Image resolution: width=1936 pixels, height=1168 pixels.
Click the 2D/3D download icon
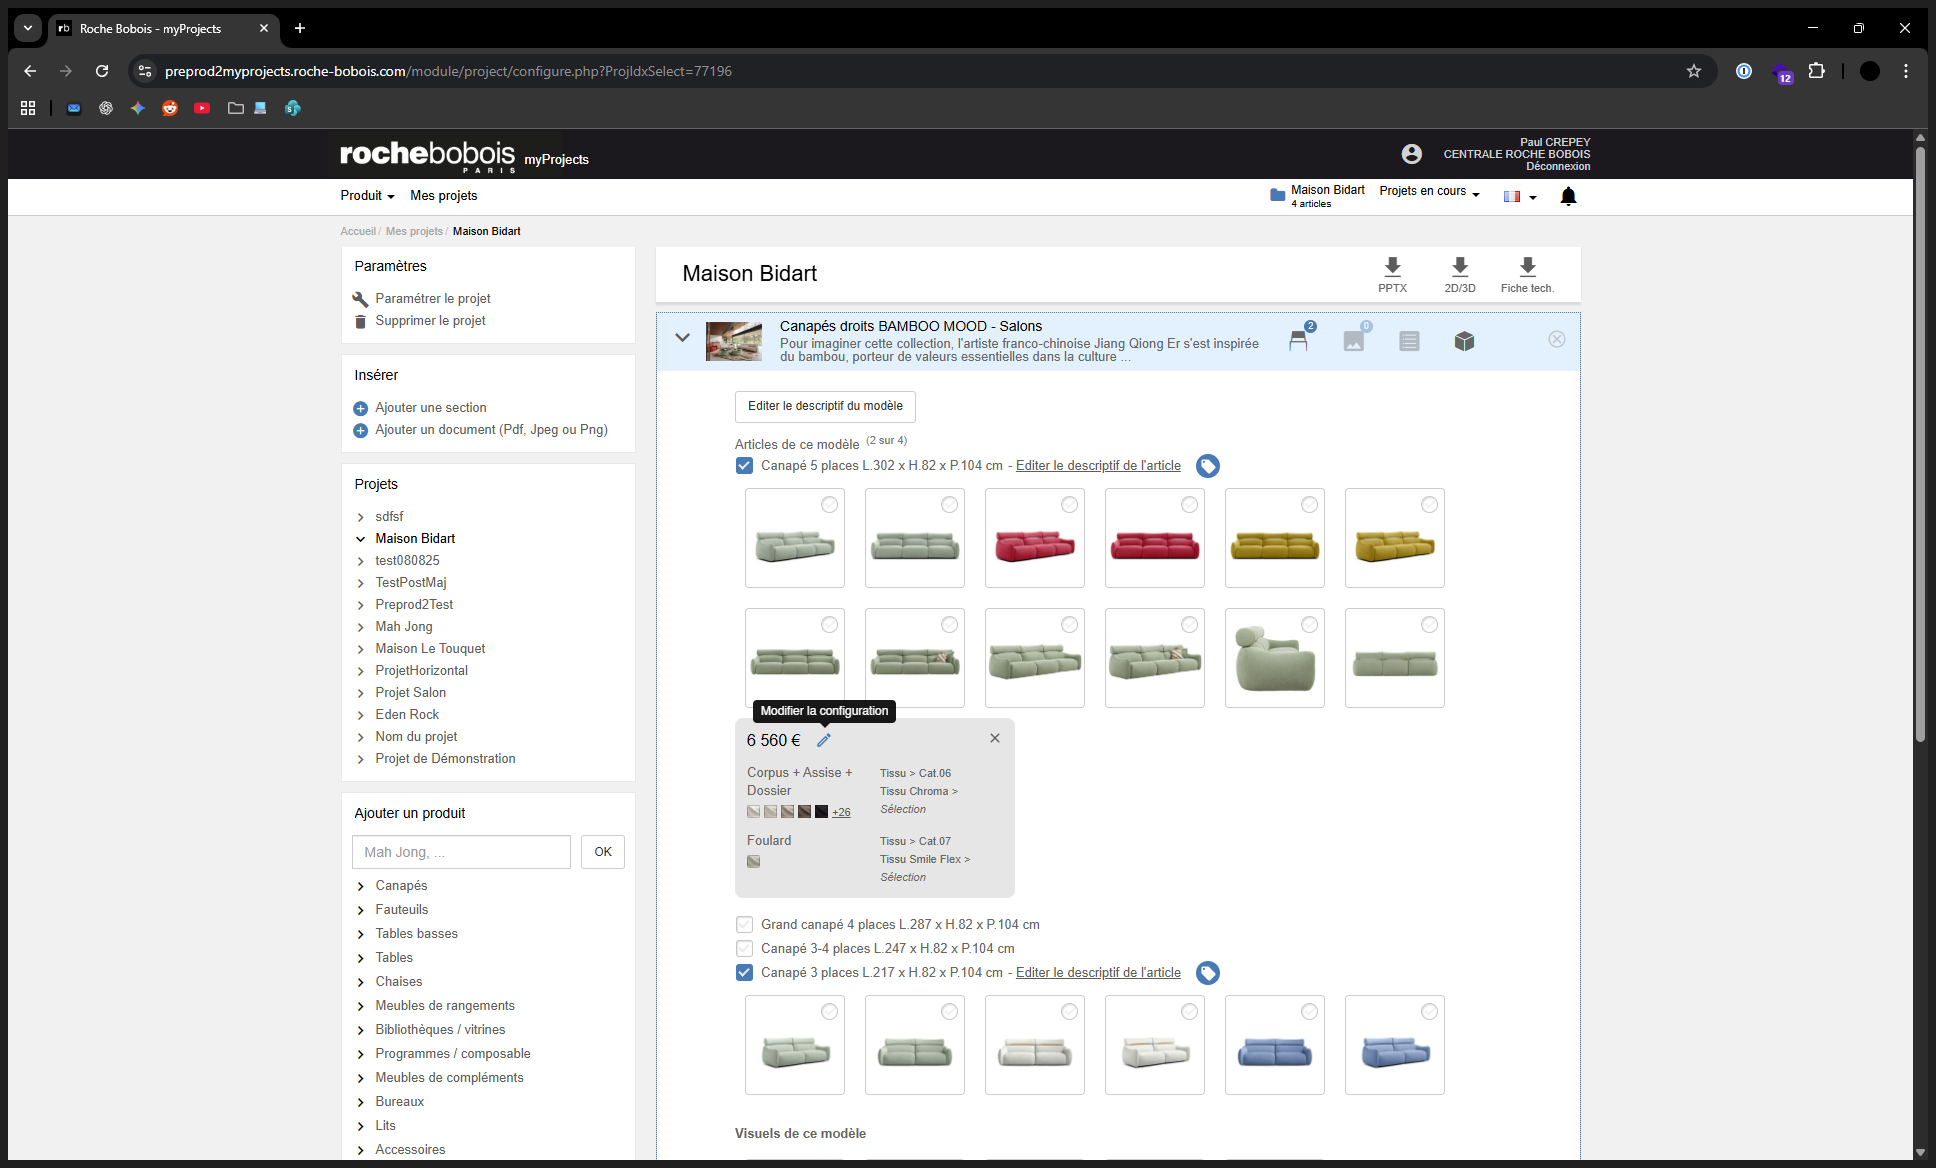coord(1459,267)
